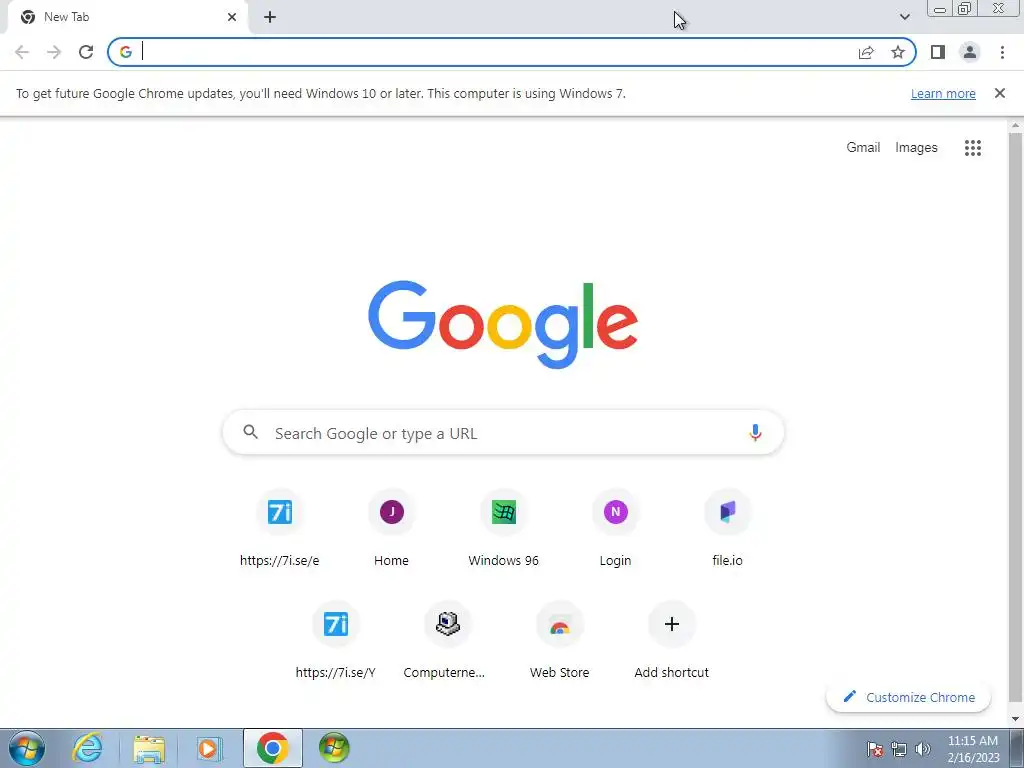Reload the page with the refresh icon
The image size is (1024, 768).
coord(86,52)
